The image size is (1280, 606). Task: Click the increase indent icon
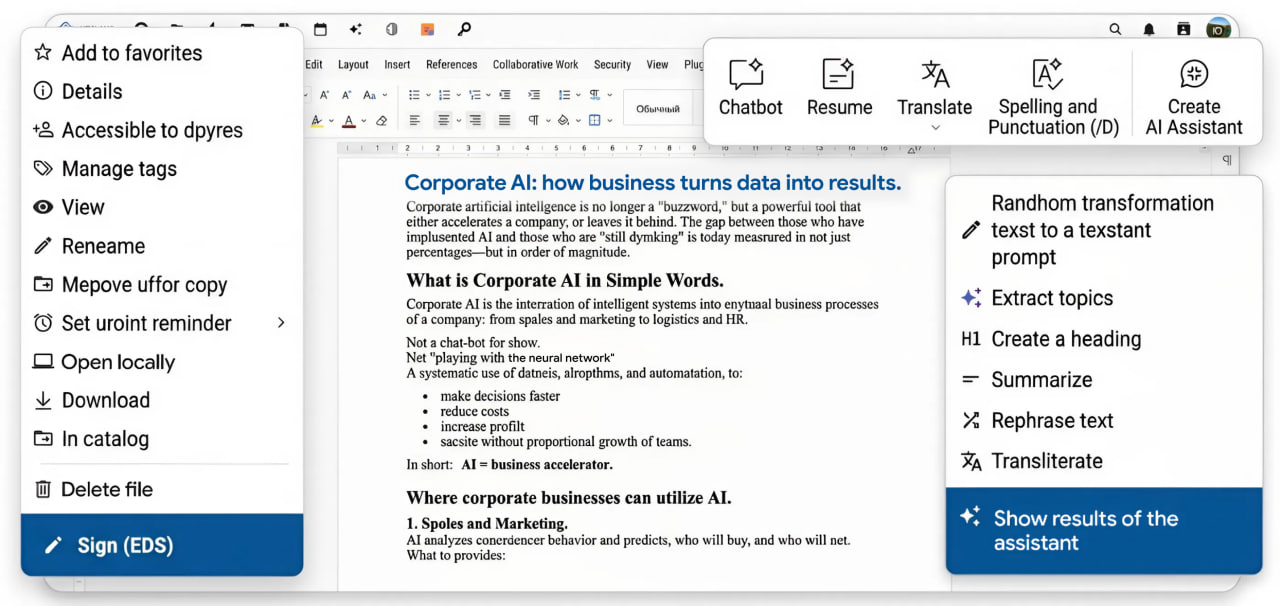(x=534, y=95)
